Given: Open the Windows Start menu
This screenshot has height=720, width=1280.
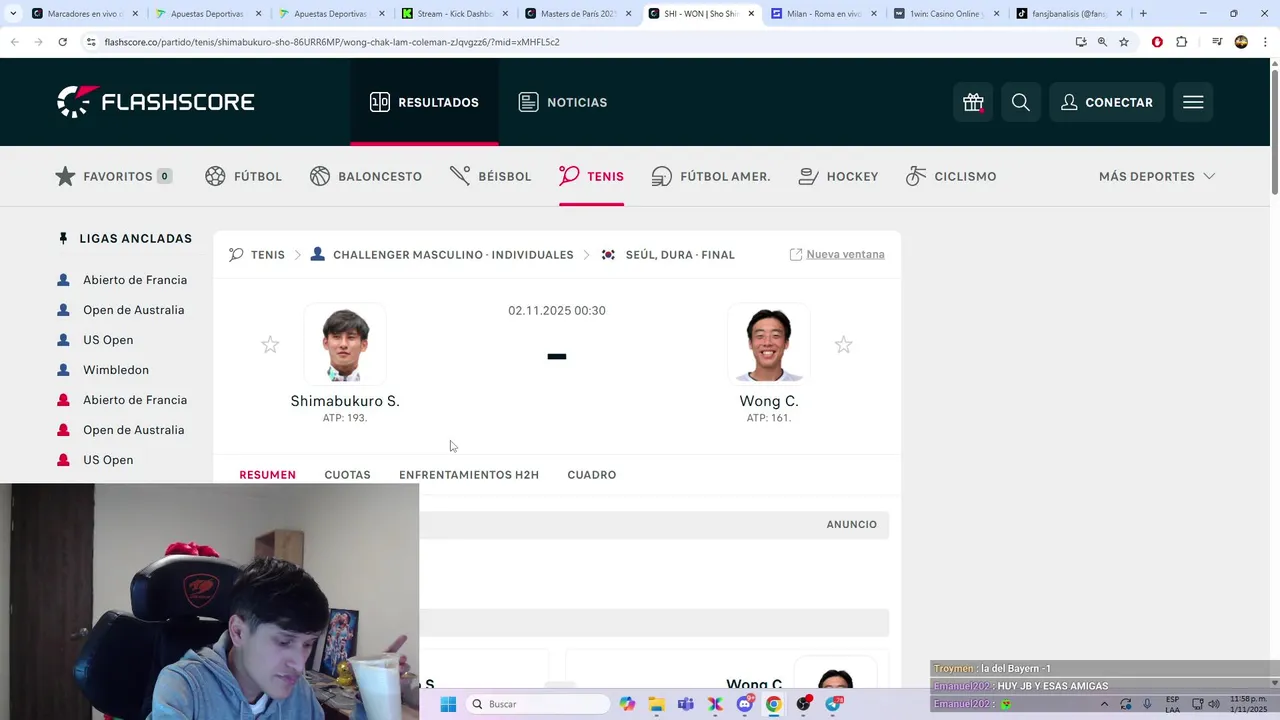Looking at the screenshot, I should (x=448, y=704).
